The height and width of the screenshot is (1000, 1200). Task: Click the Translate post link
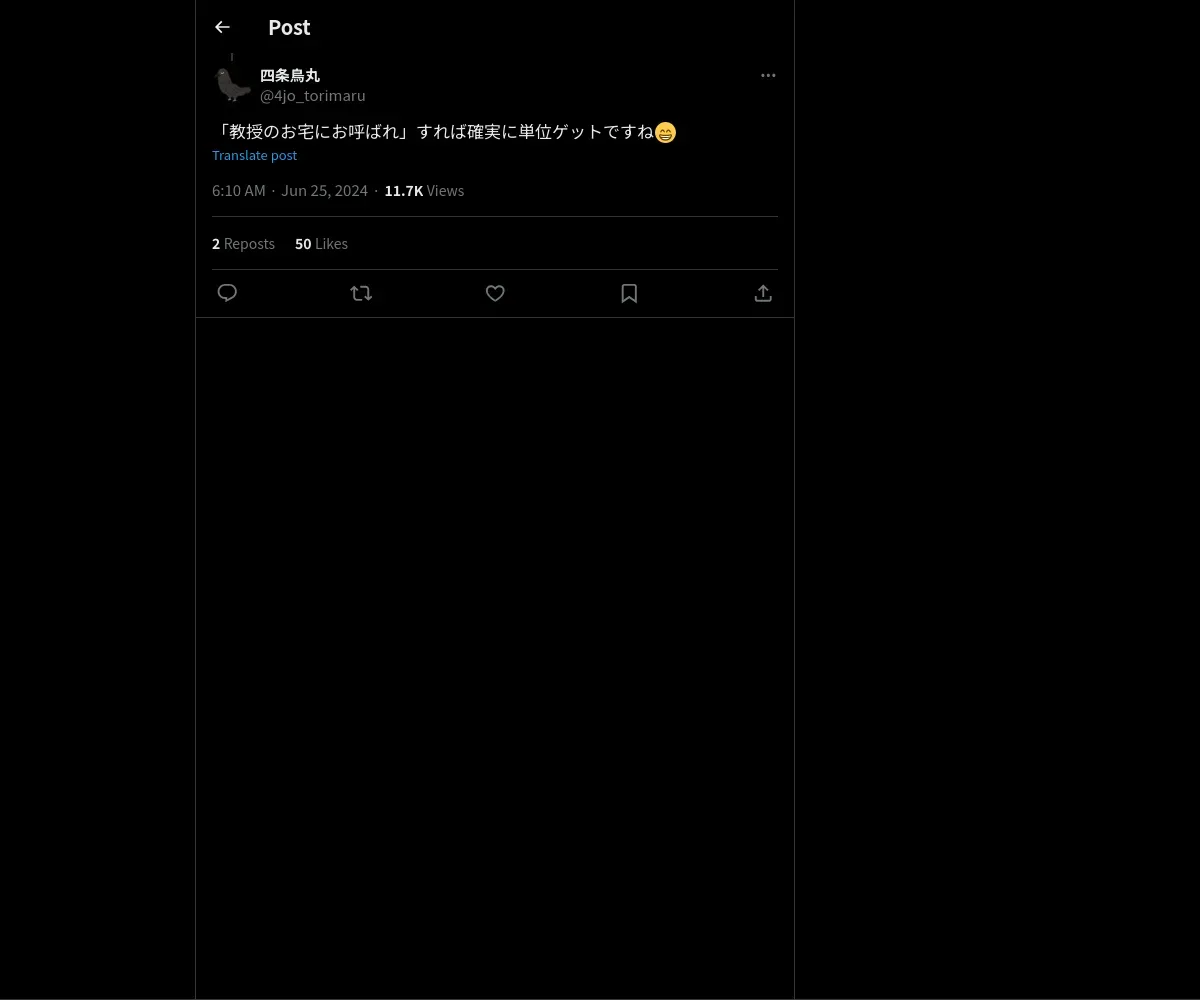pyautogui.click(x=254, y=155)
